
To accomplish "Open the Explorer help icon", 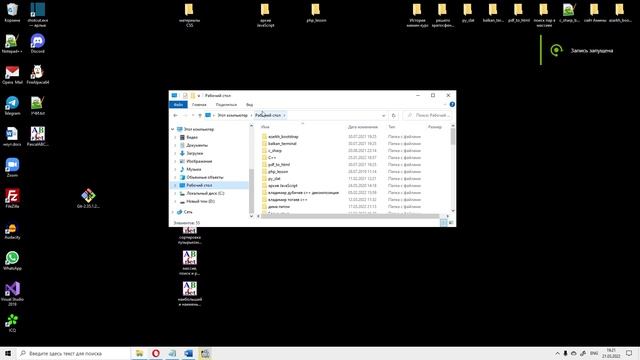I will point(452,105).
